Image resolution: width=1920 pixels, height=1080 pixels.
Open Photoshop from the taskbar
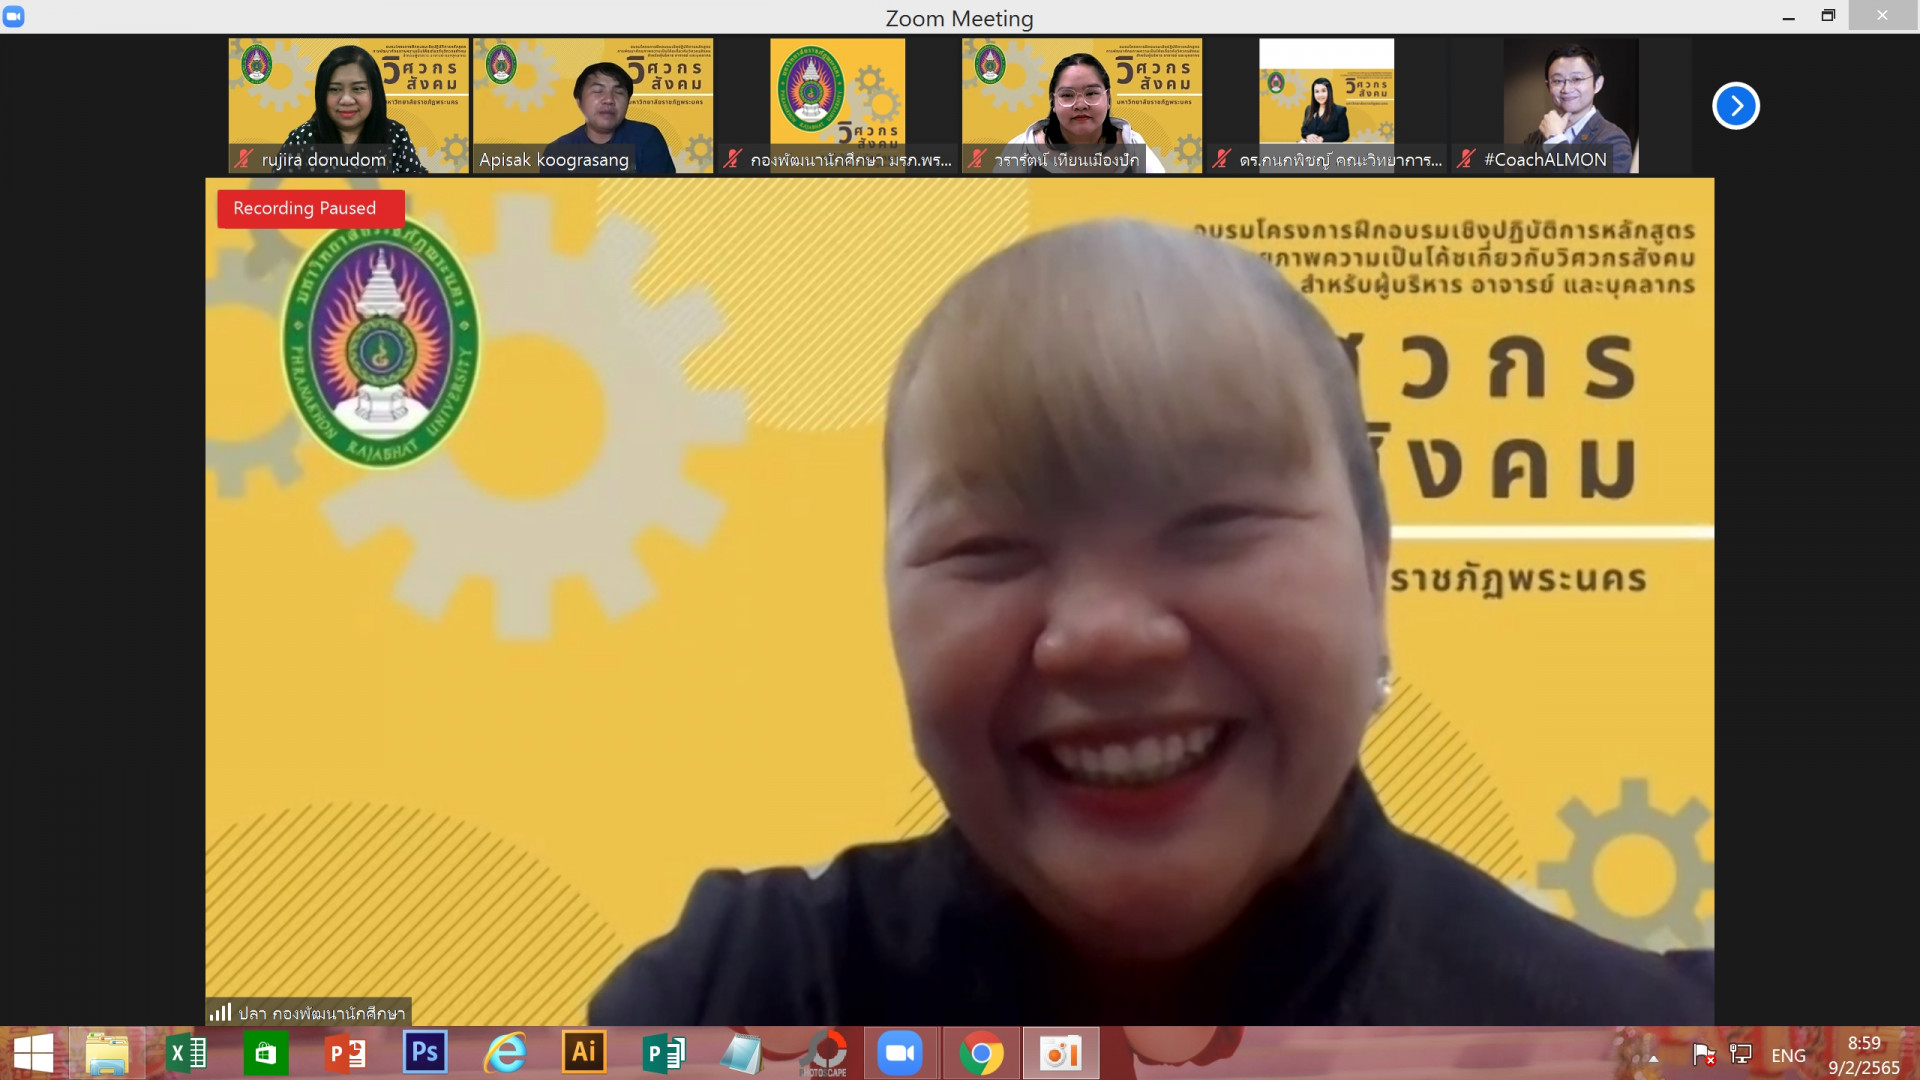point(425,1053)
